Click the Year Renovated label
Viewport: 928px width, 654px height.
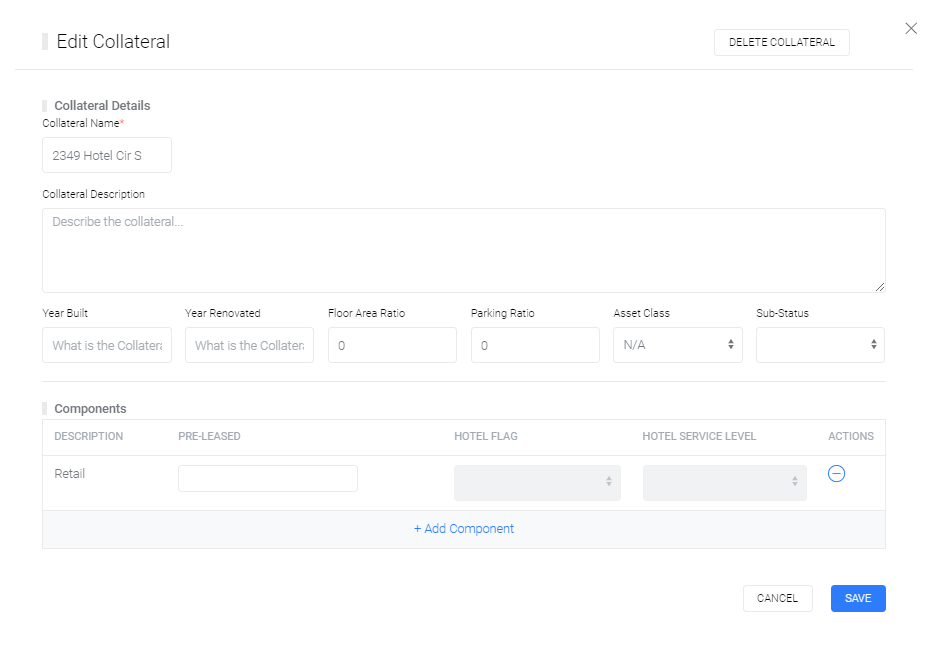click(x=223, y=313)
